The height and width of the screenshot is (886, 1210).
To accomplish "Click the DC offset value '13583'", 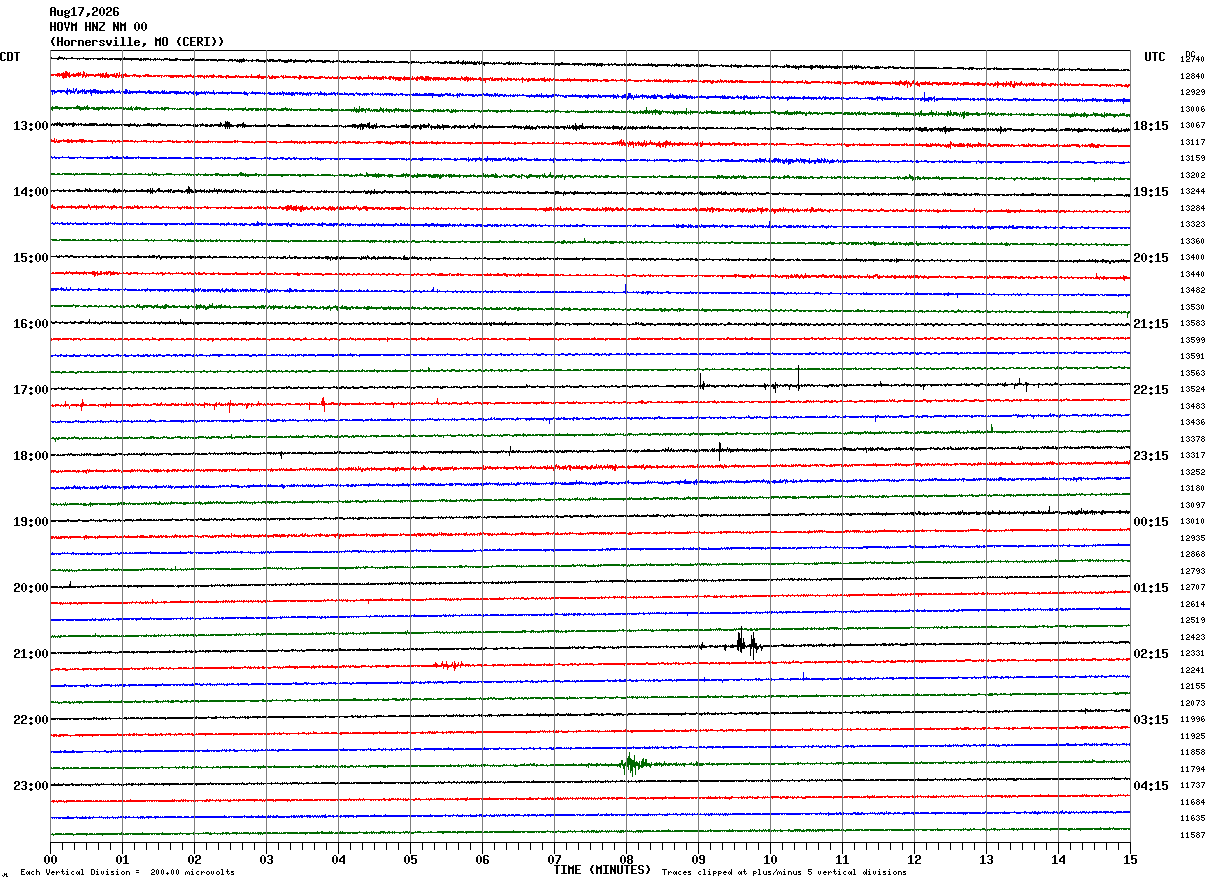I will 1192,324.
